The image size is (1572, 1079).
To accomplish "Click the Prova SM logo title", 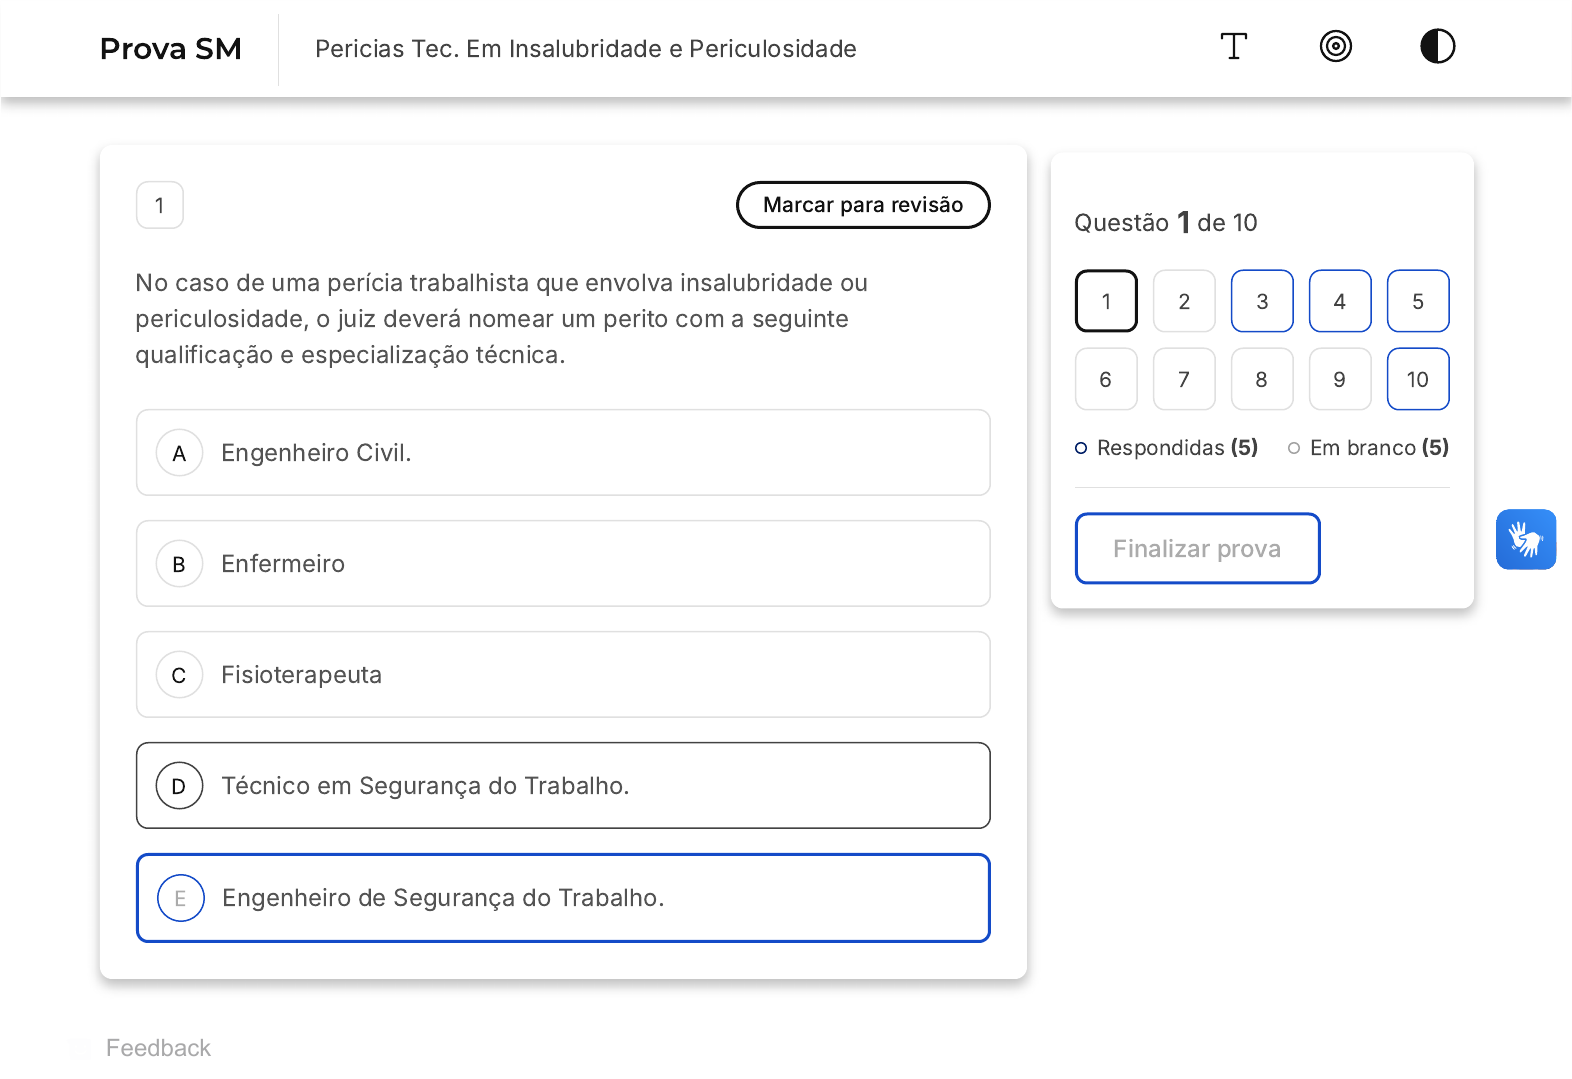I will [x=171, y=49].
